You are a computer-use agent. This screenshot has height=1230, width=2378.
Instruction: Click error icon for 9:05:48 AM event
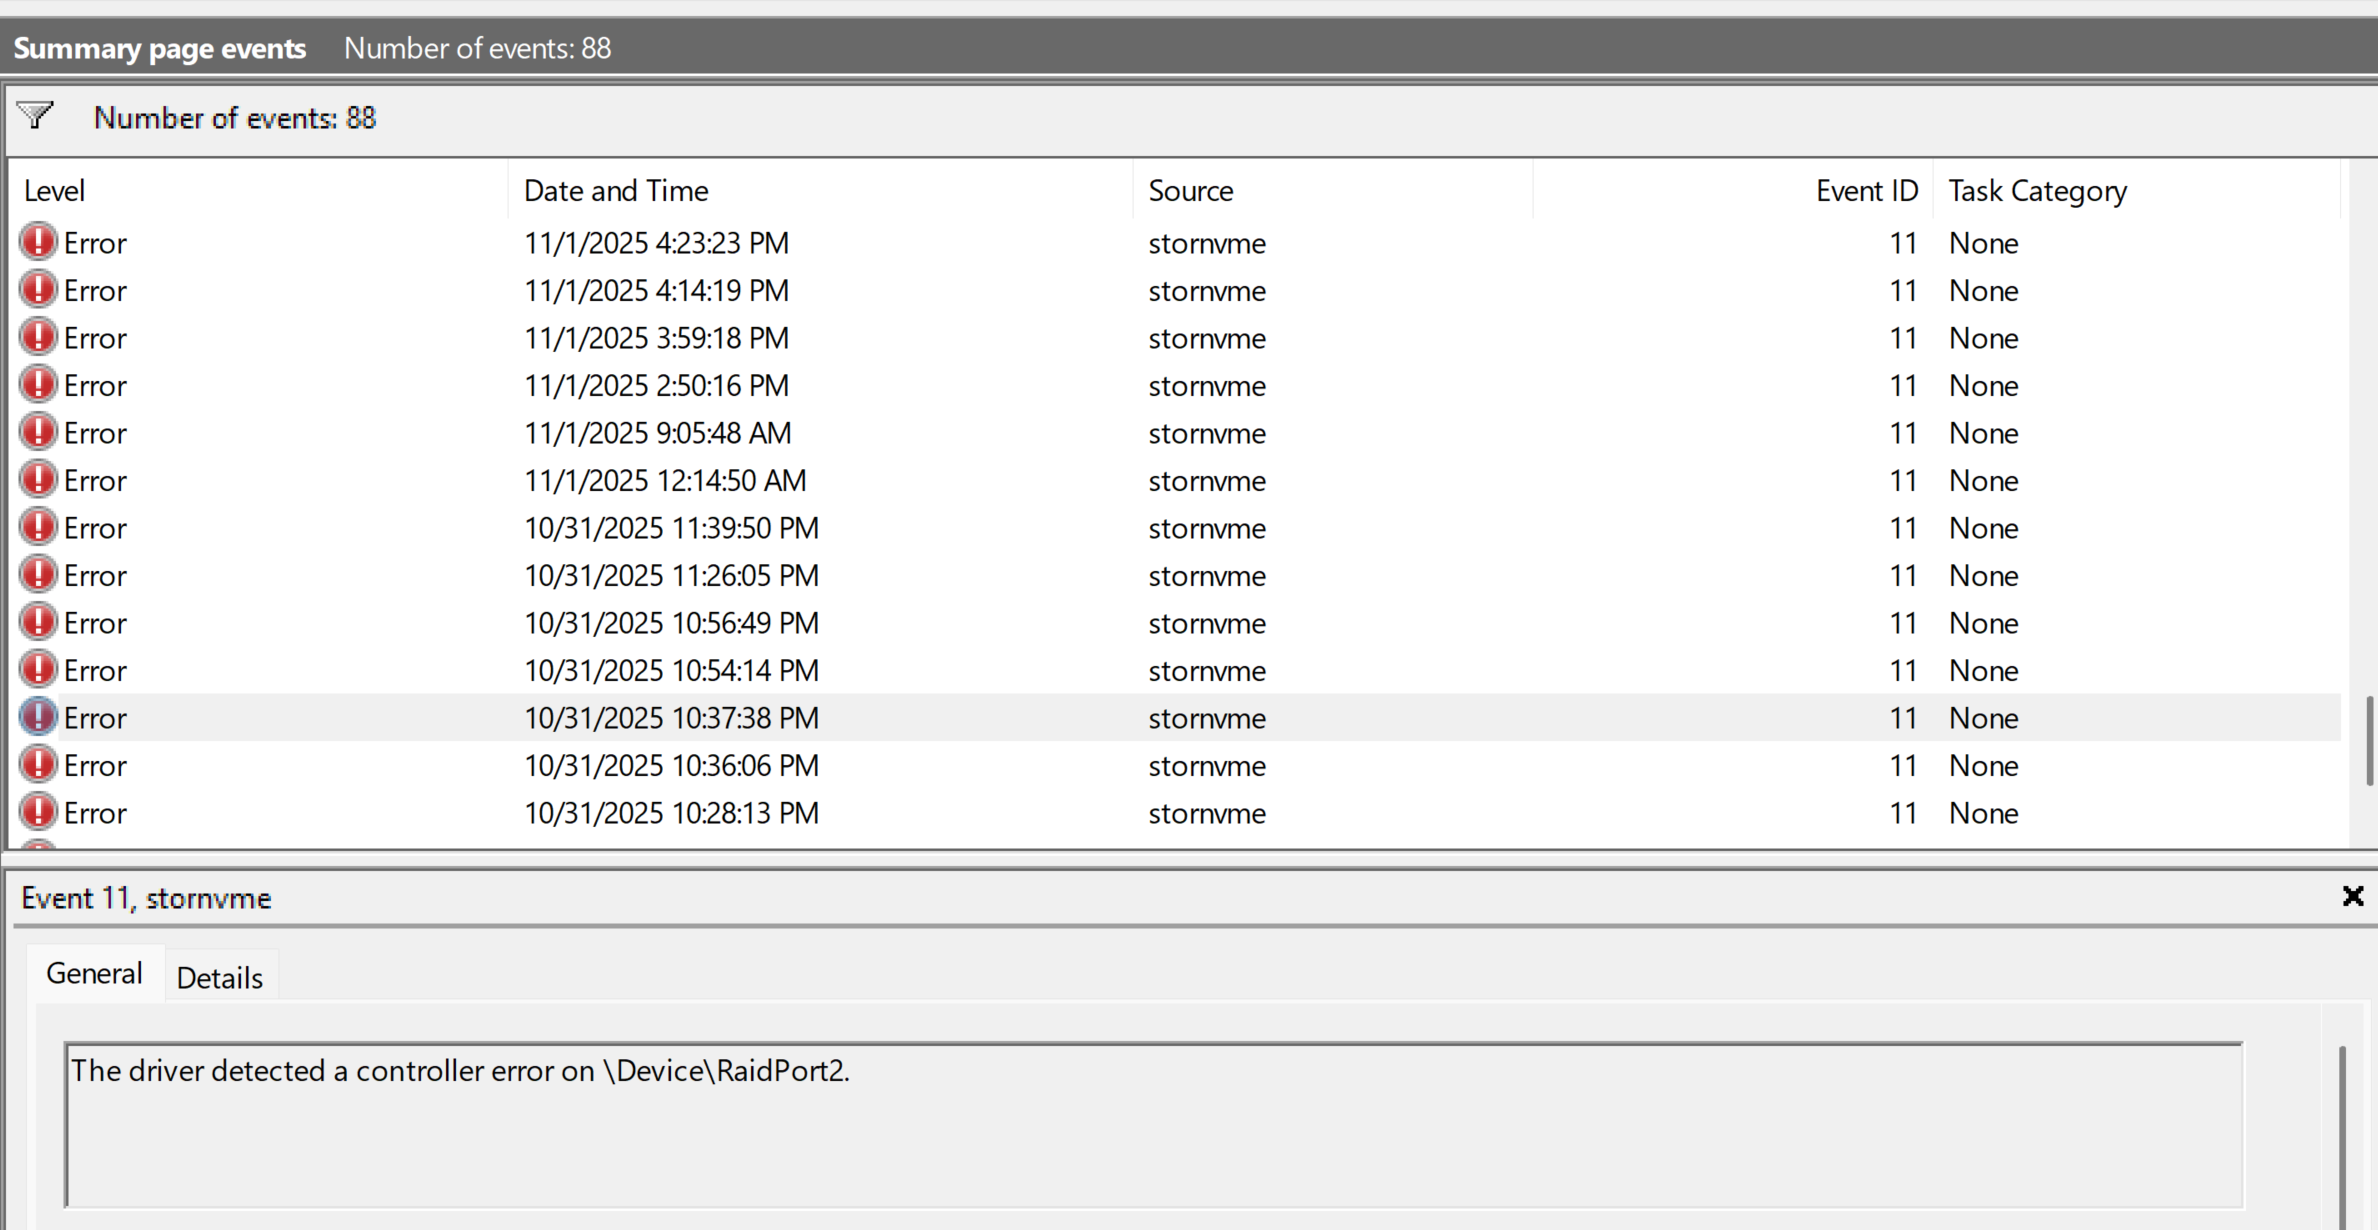point(38,432)
